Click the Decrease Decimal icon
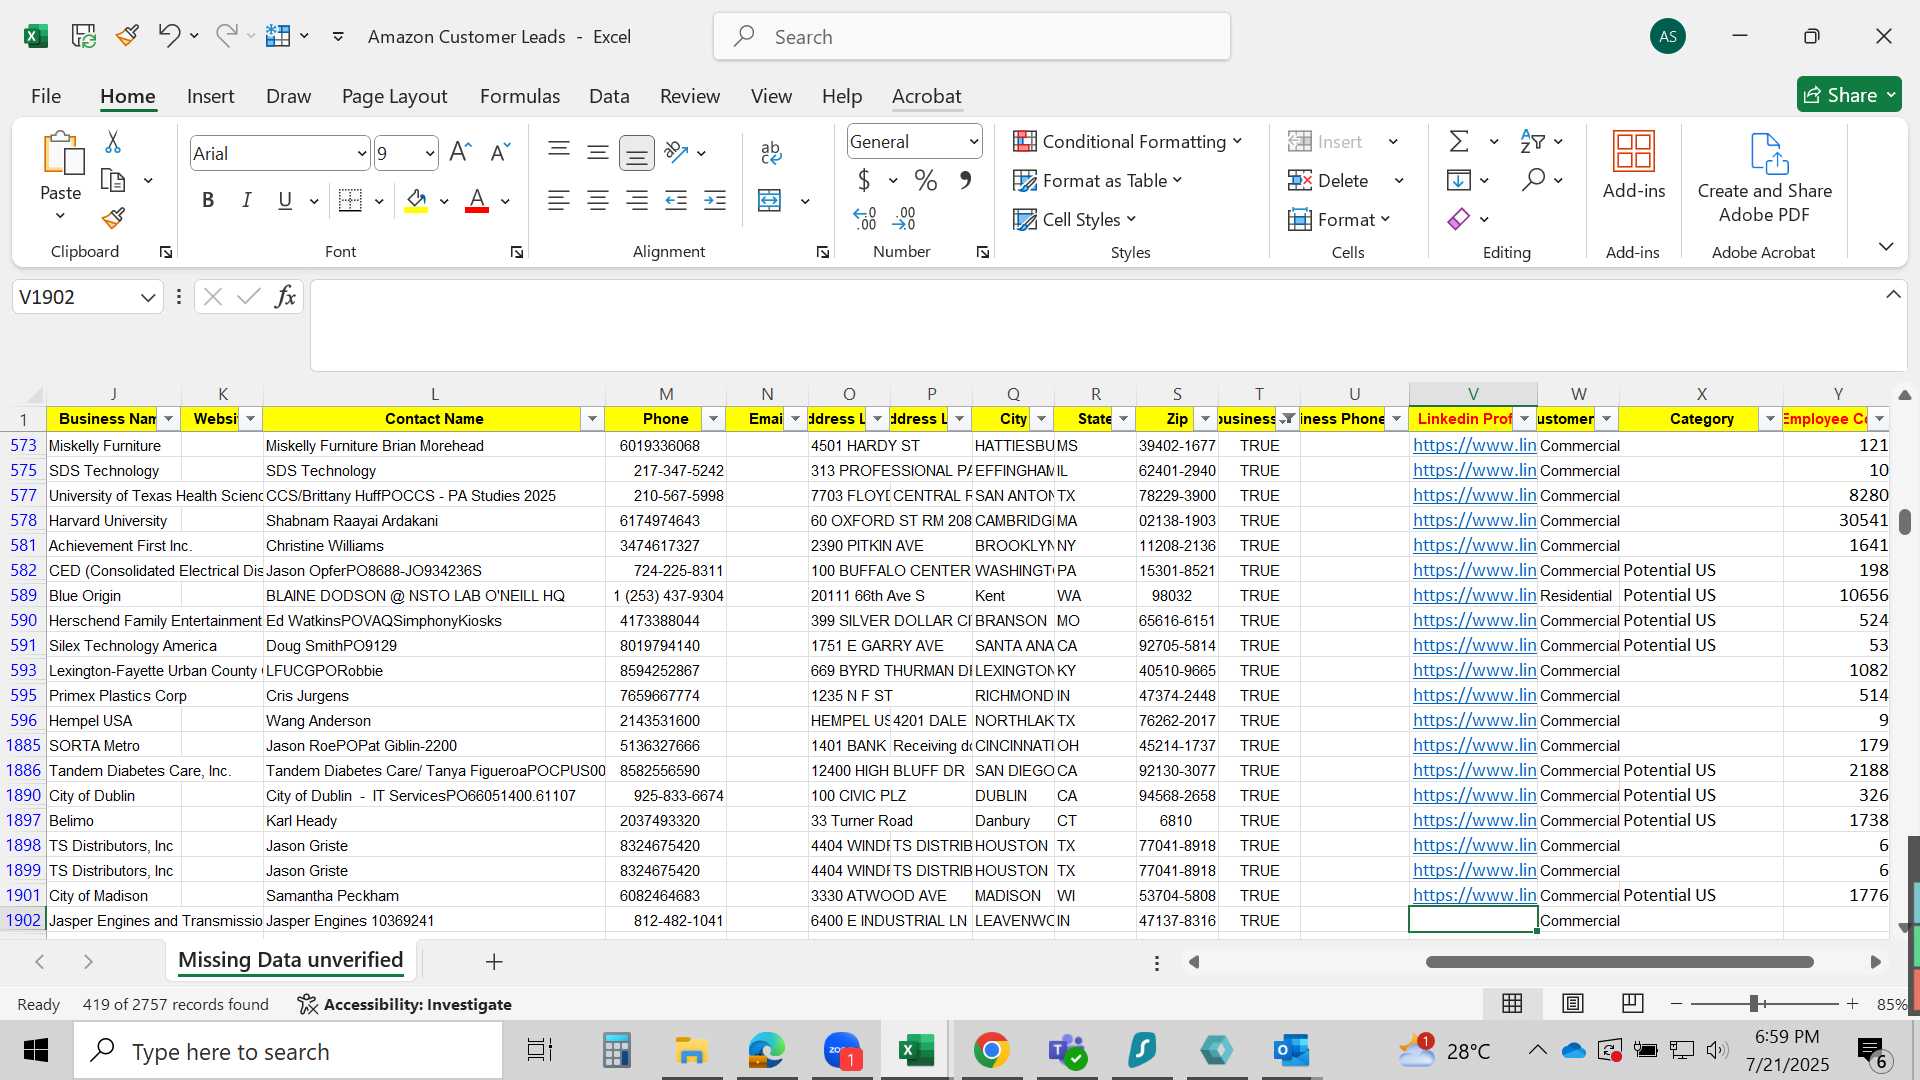 [904, 218]
